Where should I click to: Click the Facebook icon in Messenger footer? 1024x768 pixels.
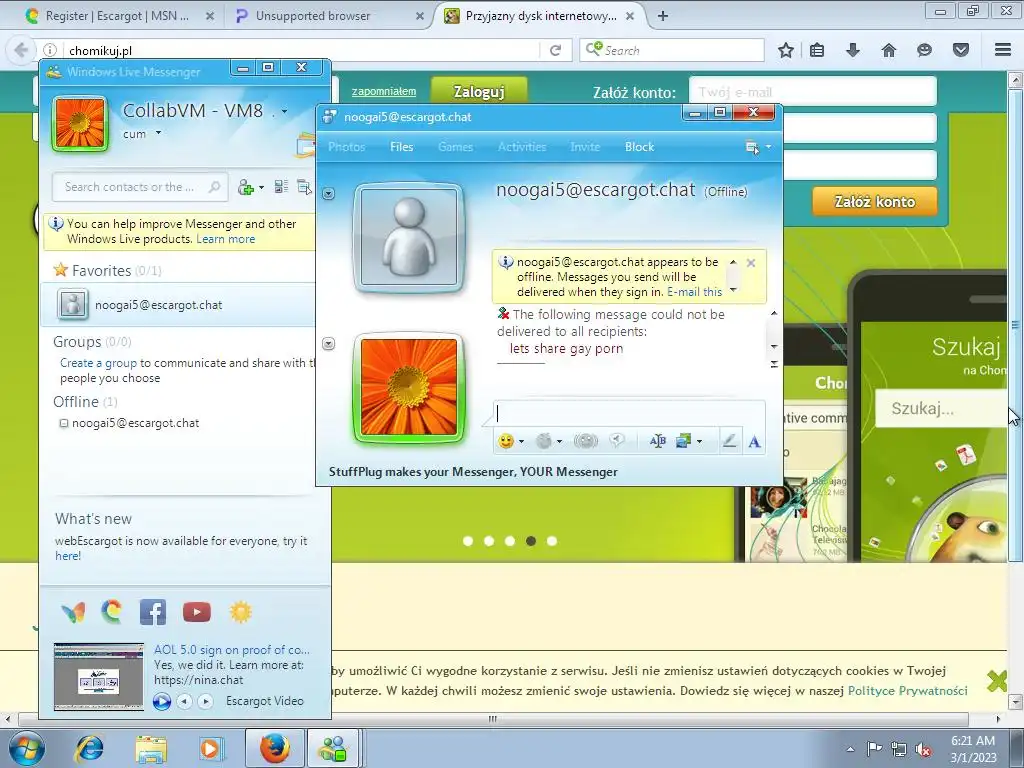[x=153, y=612]
